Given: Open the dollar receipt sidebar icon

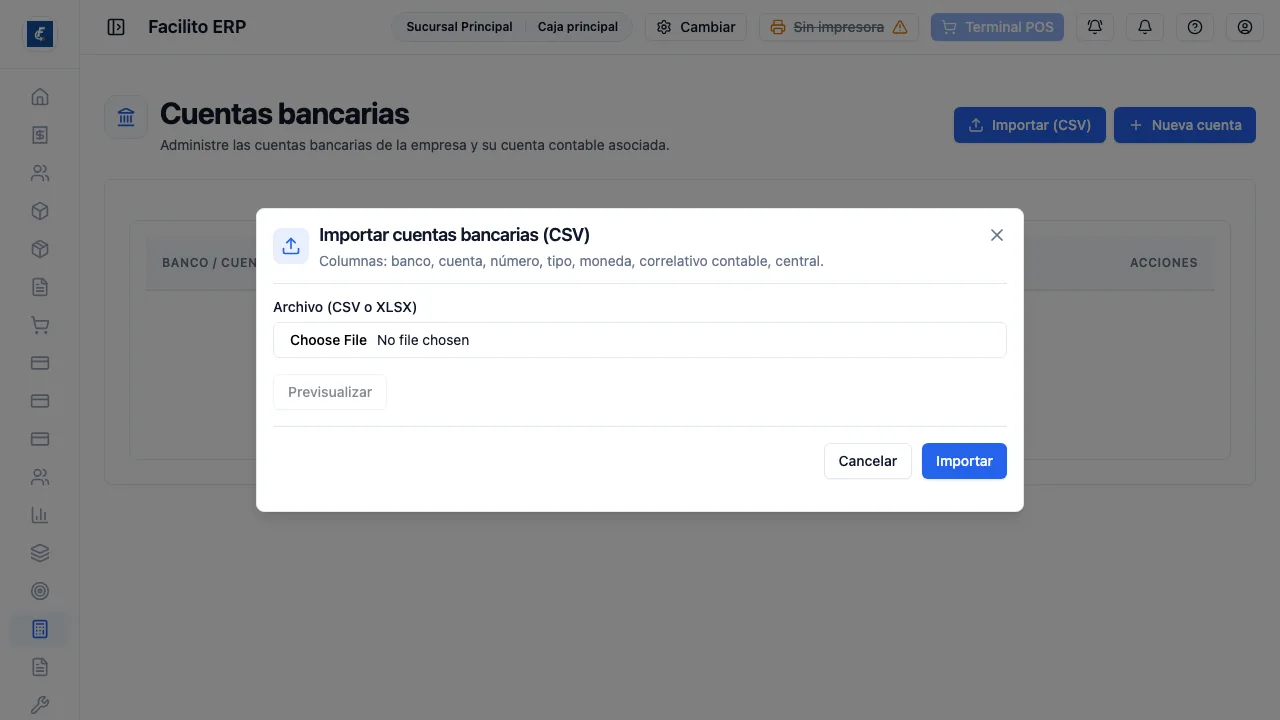Looking at the screenshot, I should coord(40,135).
